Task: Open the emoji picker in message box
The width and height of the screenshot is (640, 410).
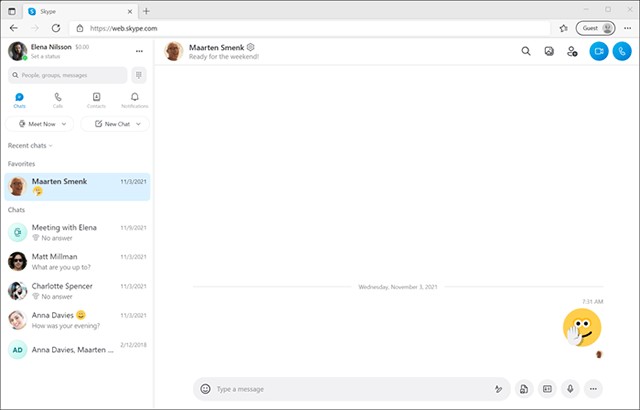Action: pyautogui.click(x=205, y=388)
